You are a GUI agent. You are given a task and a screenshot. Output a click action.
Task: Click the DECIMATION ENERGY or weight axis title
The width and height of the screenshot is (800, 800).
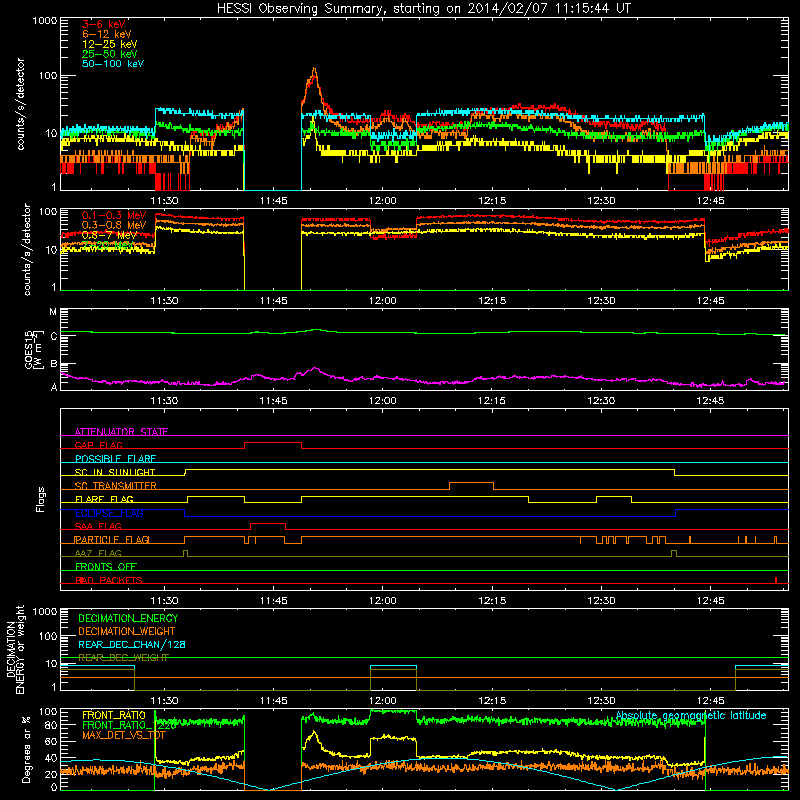[x=15, y=649]
